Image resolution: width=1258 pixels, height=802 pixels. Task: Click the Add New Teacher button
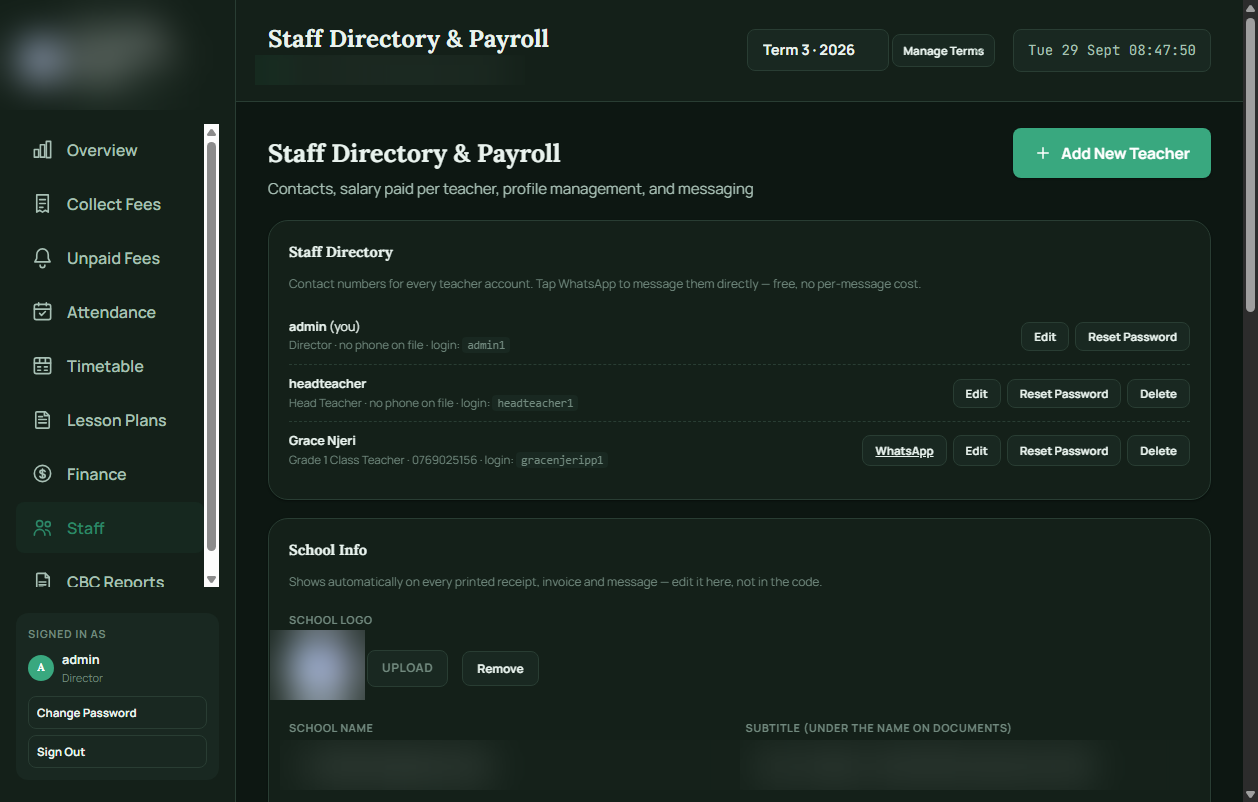point(1111,153)
